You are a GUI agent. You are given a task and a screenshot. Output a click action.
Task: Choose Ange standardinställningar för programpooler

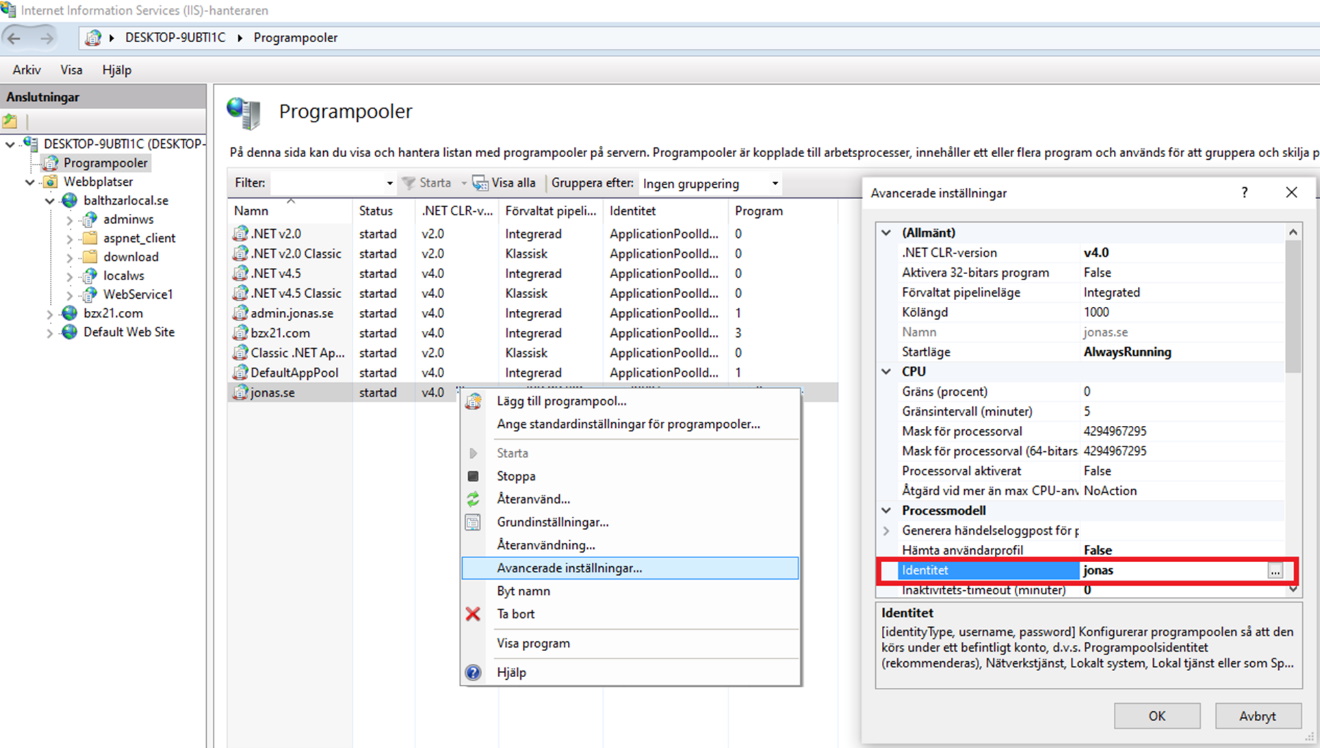point(630,424)
